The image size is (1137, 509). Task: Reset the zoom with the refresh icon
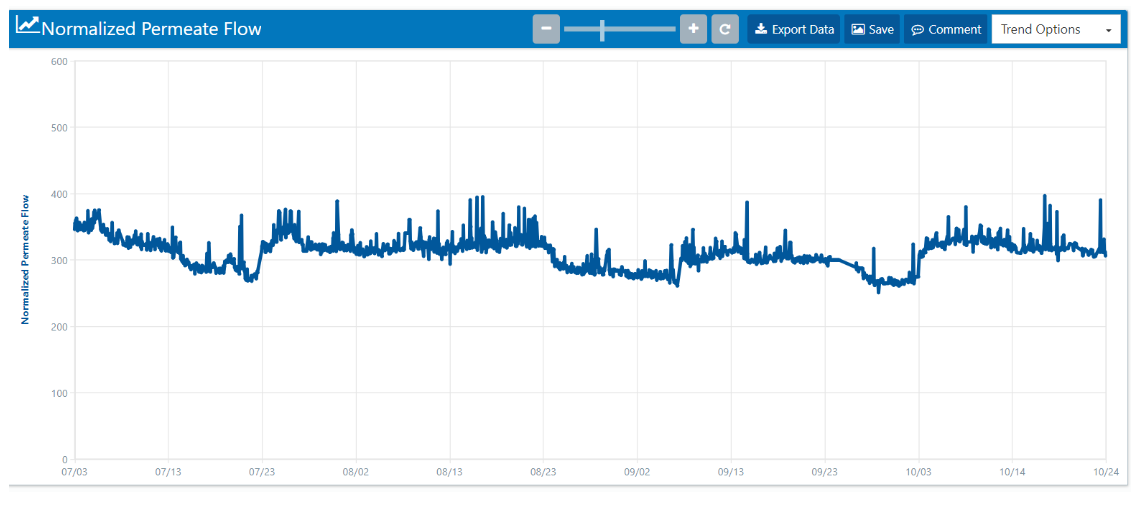(726, 29)
